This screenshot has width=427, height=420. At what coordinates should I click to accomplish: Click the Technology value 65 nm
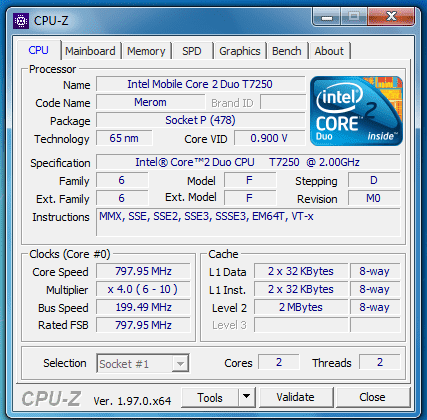click(124, 138)
